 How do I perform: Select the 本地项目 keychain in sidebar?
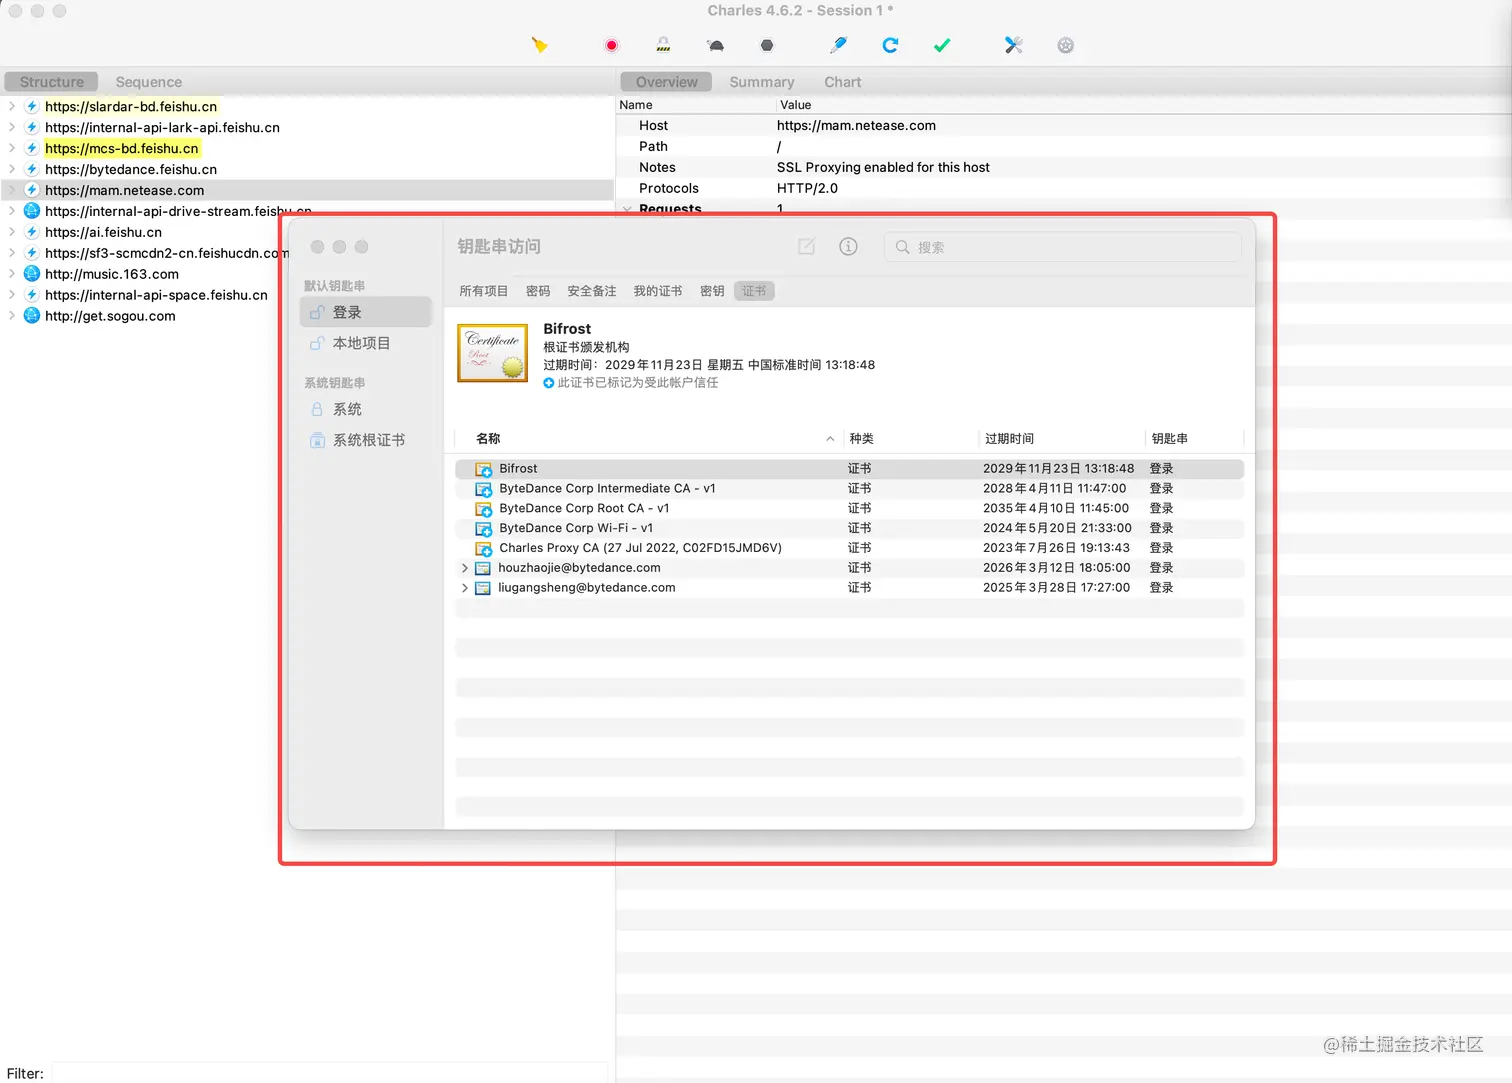(365, 343)
